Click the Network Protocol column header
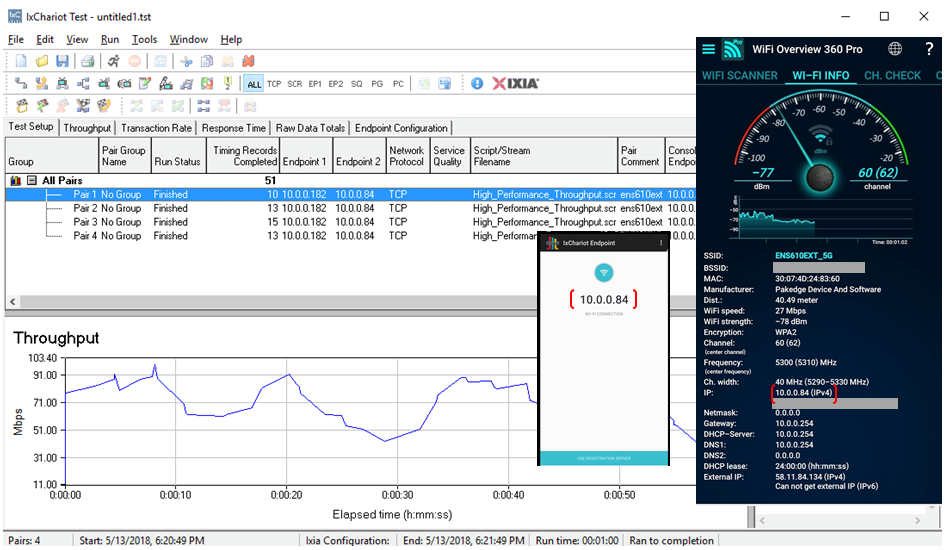This screenshot has height=550, width=948. click(x=407, y=156)
